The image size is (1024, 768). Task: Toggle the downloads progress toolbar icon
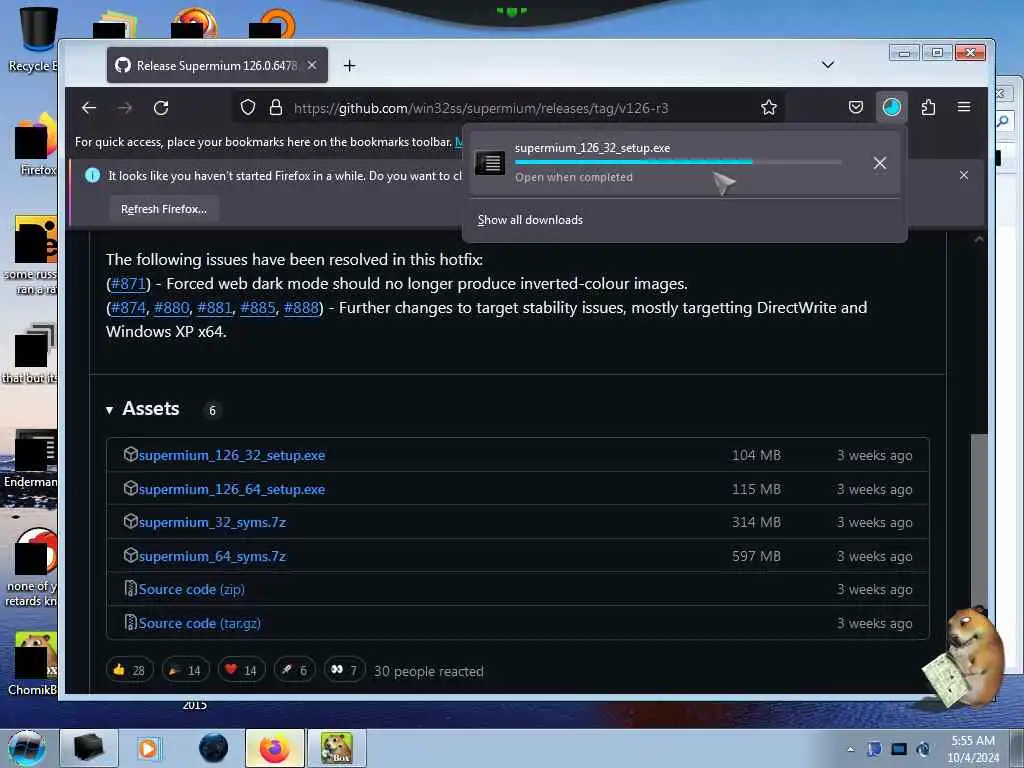[x=891, y=107]
